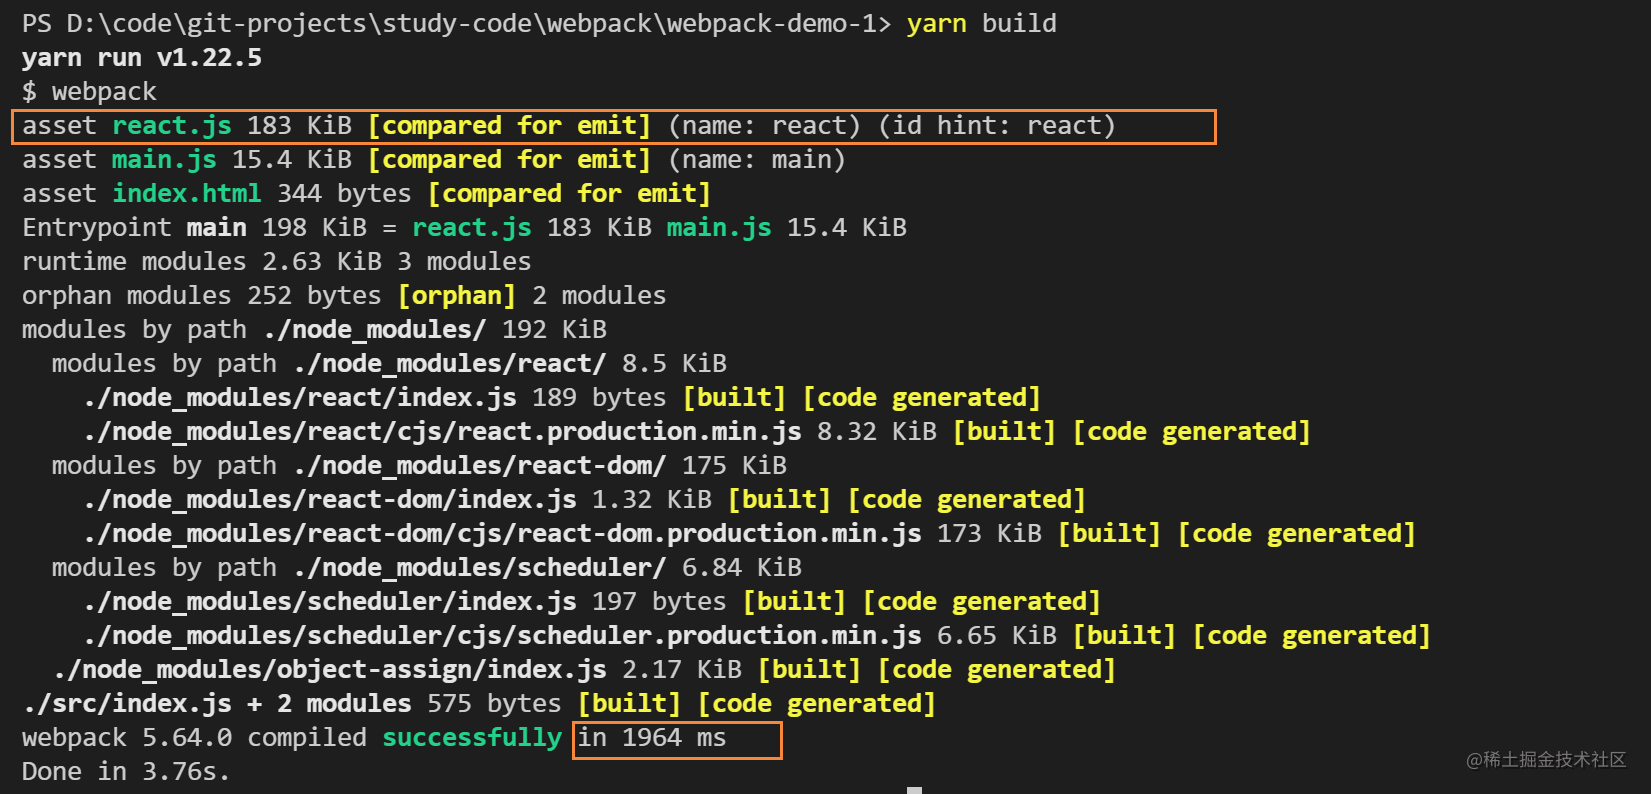Click './node_modules/ 192 KiB' path line
This screenshot has width=1651, height=794.
435,329
